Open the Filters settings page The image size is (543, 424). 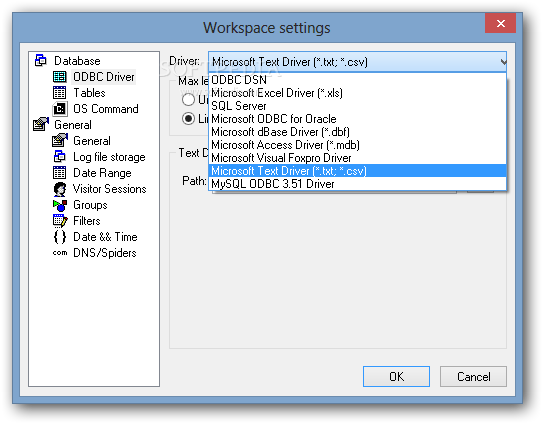click(x=87, y=221)
